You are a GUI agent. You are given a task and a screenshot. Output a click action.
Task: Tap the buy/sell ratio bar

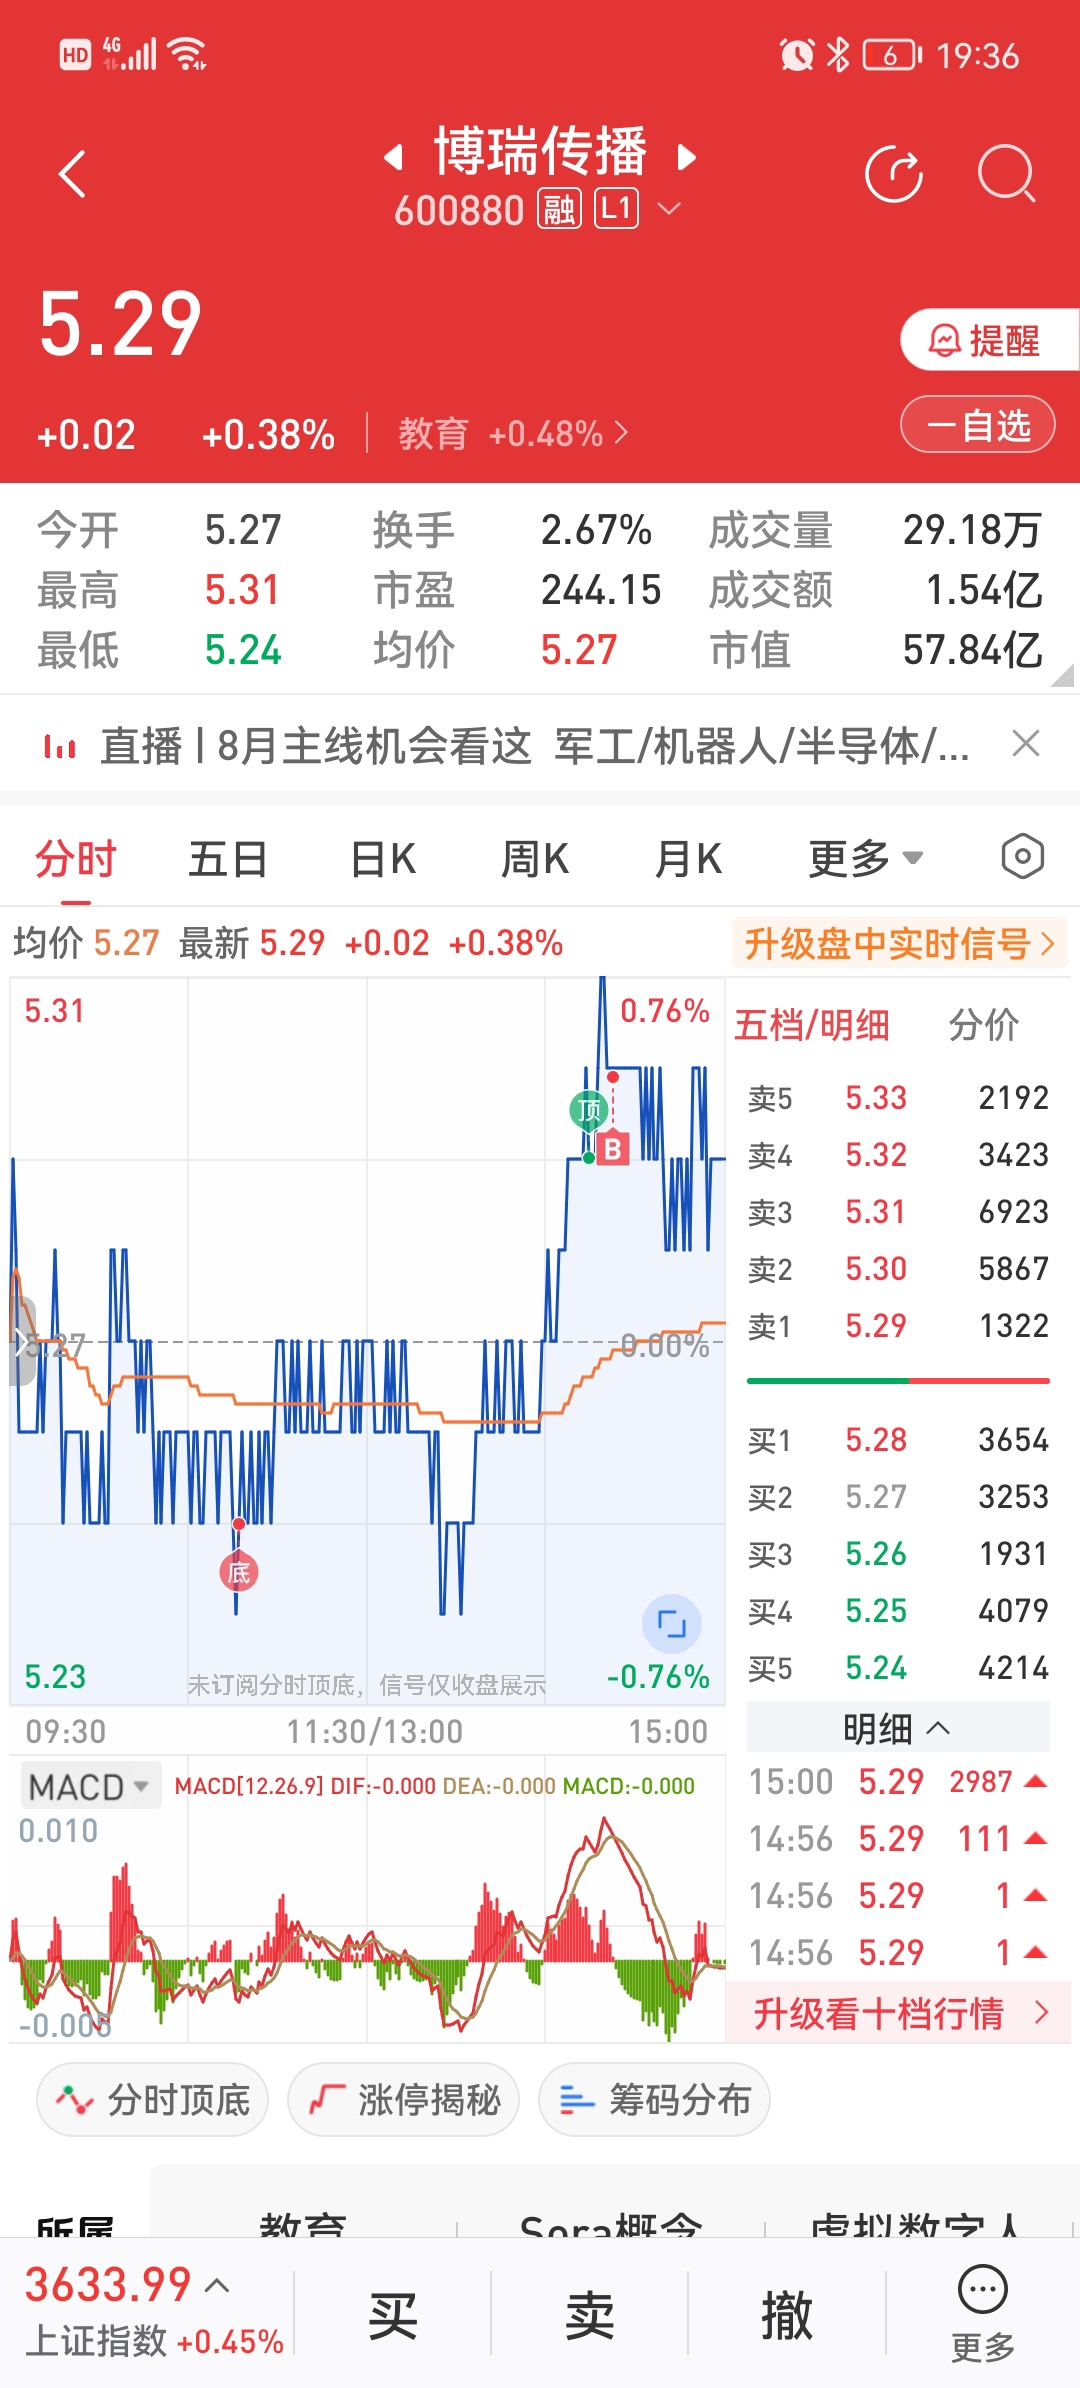pyautogui.click(x=898, y=1381)
